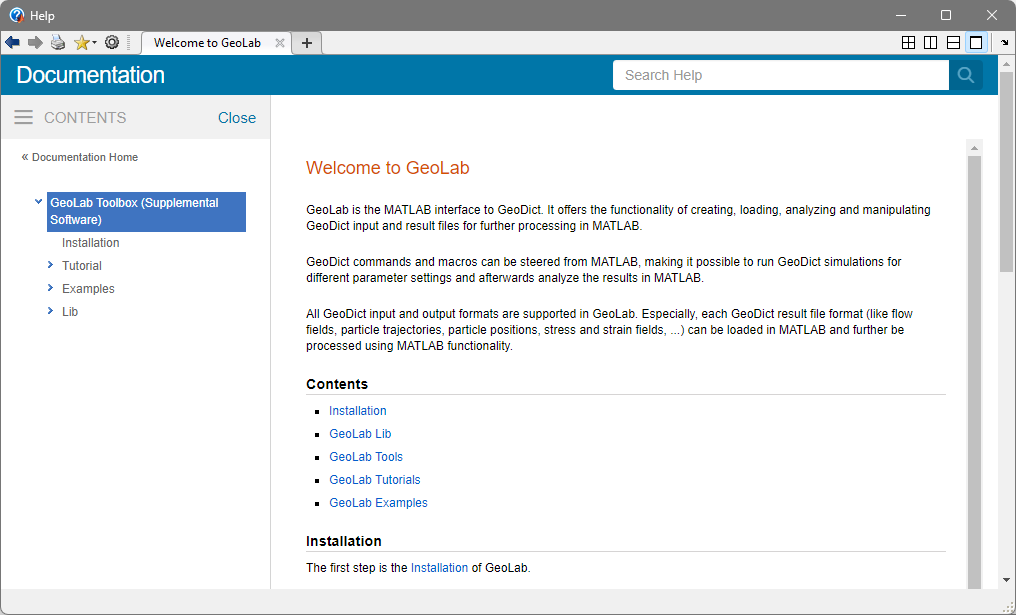Follow the GeoLab Tutorials link

[x=375, y=480]
